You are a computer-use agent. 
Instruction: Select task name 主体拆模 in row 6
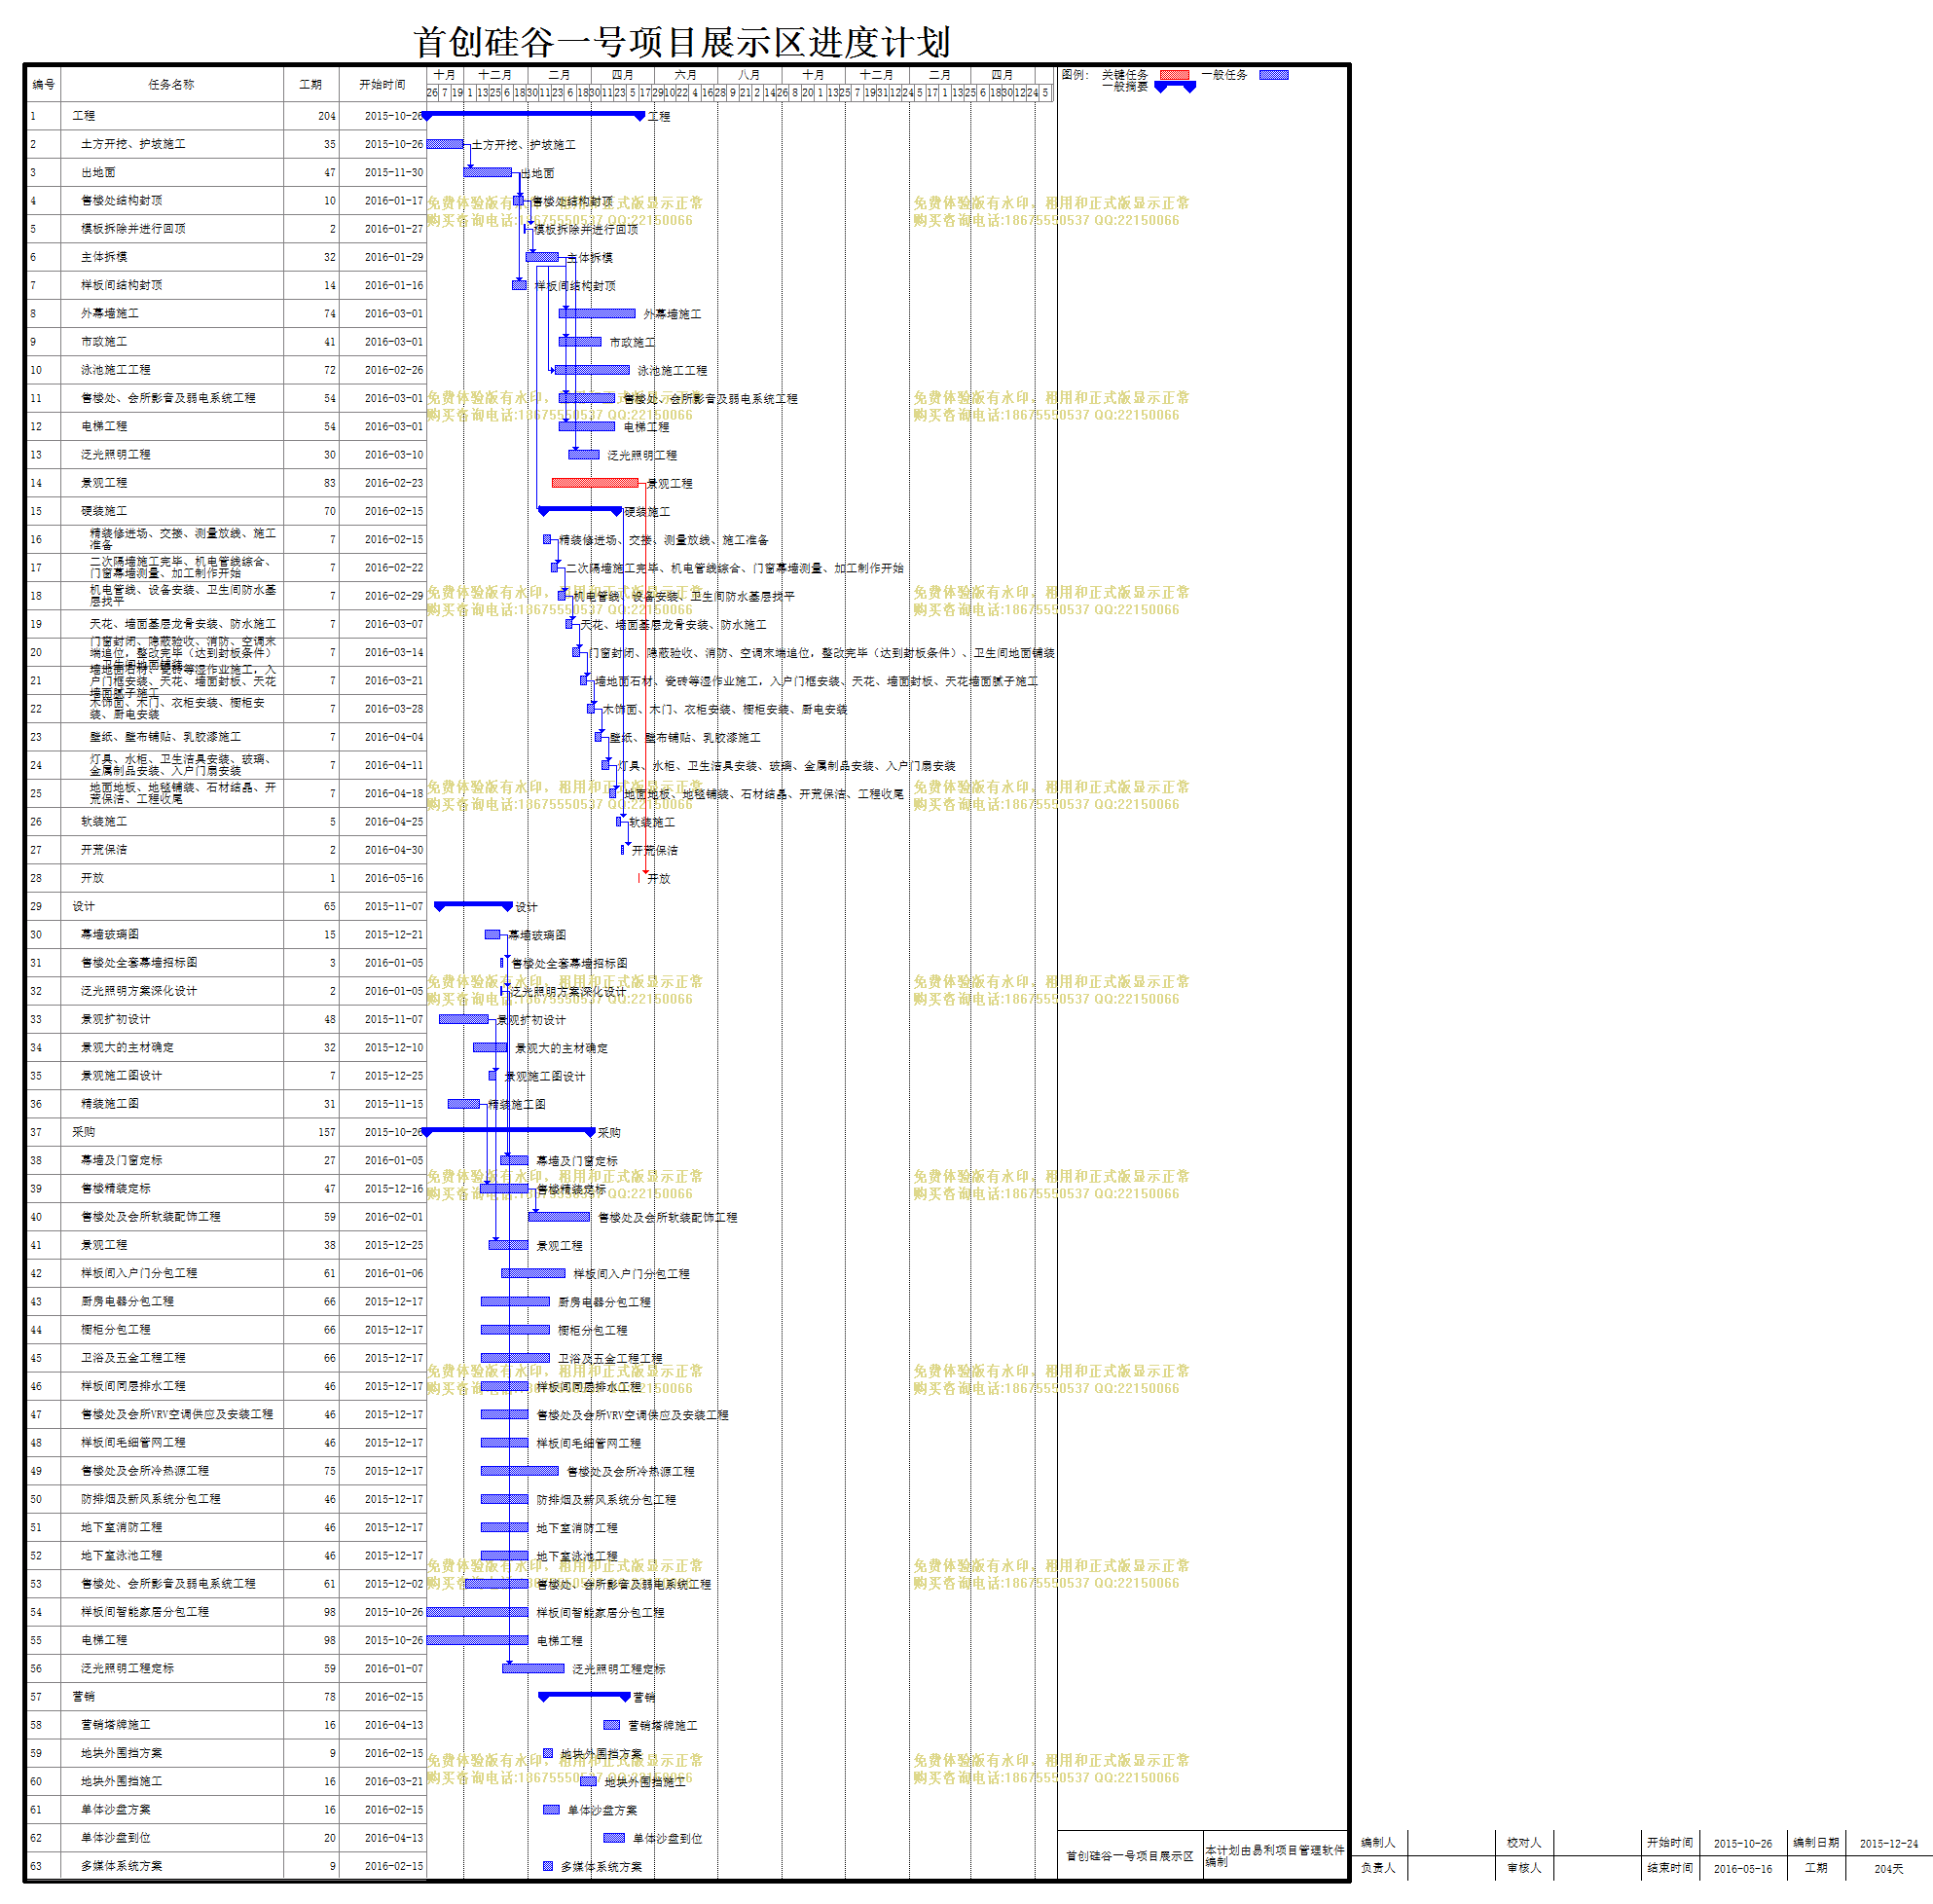[x=104, y=257]
